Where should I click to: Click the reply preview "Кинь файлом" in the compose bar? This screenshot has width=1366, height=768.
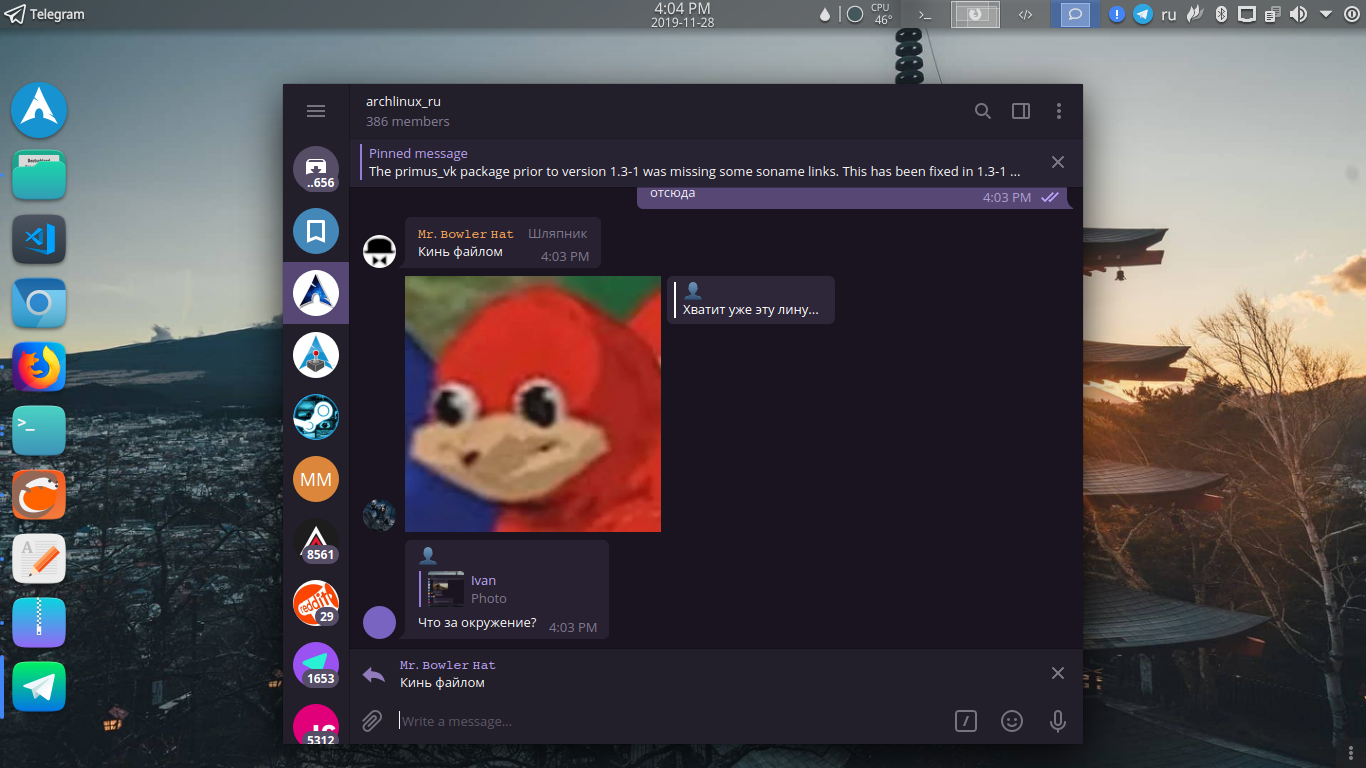pyautogui.click(x=442, y=683)
